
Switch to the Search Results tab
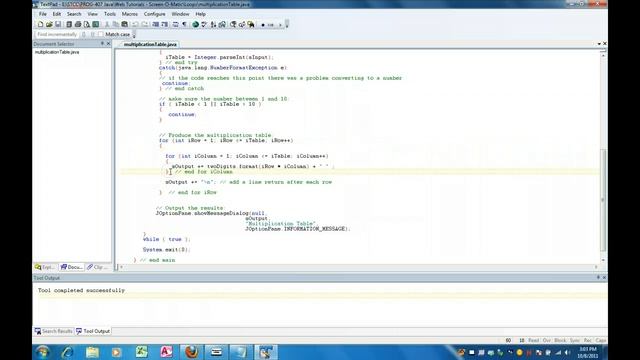[53, 331]
